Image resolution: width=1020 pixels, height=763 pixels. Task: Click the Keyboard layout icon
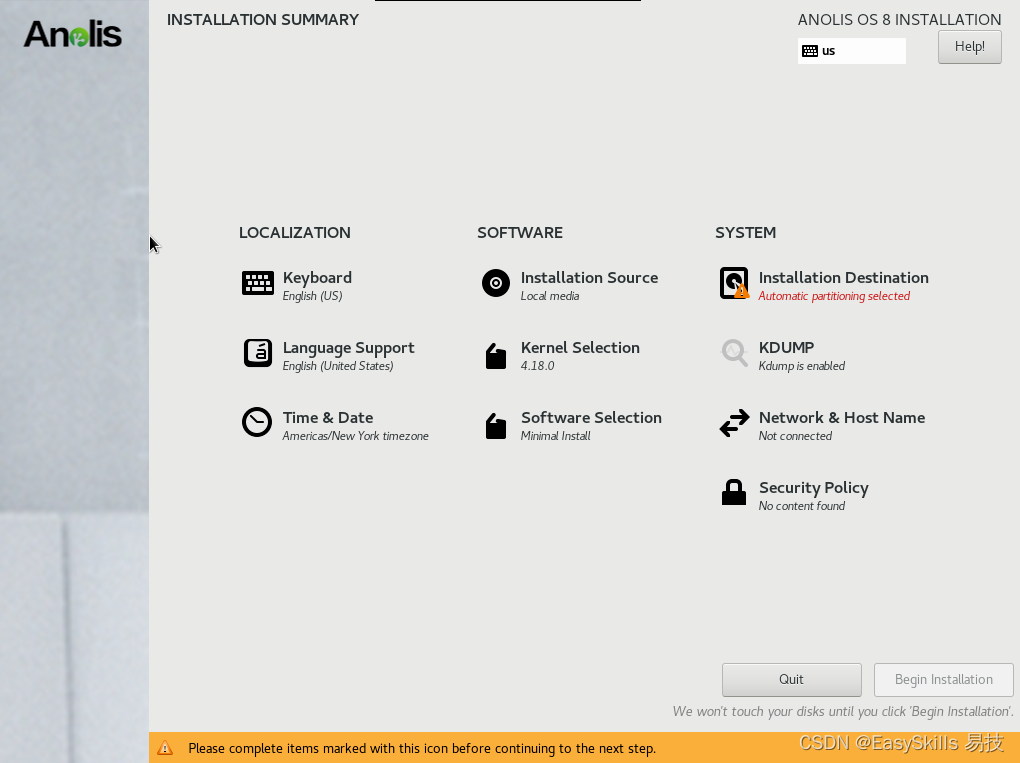(x=258, y=284)
